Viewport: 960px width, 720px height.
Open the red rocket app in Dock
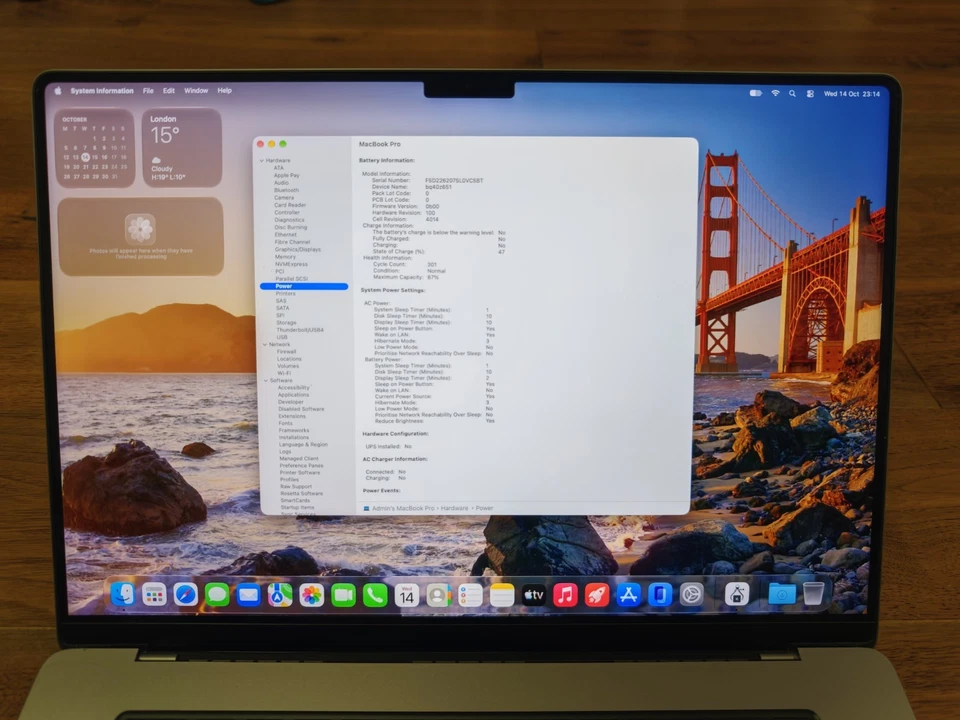[x=597, y=594]
